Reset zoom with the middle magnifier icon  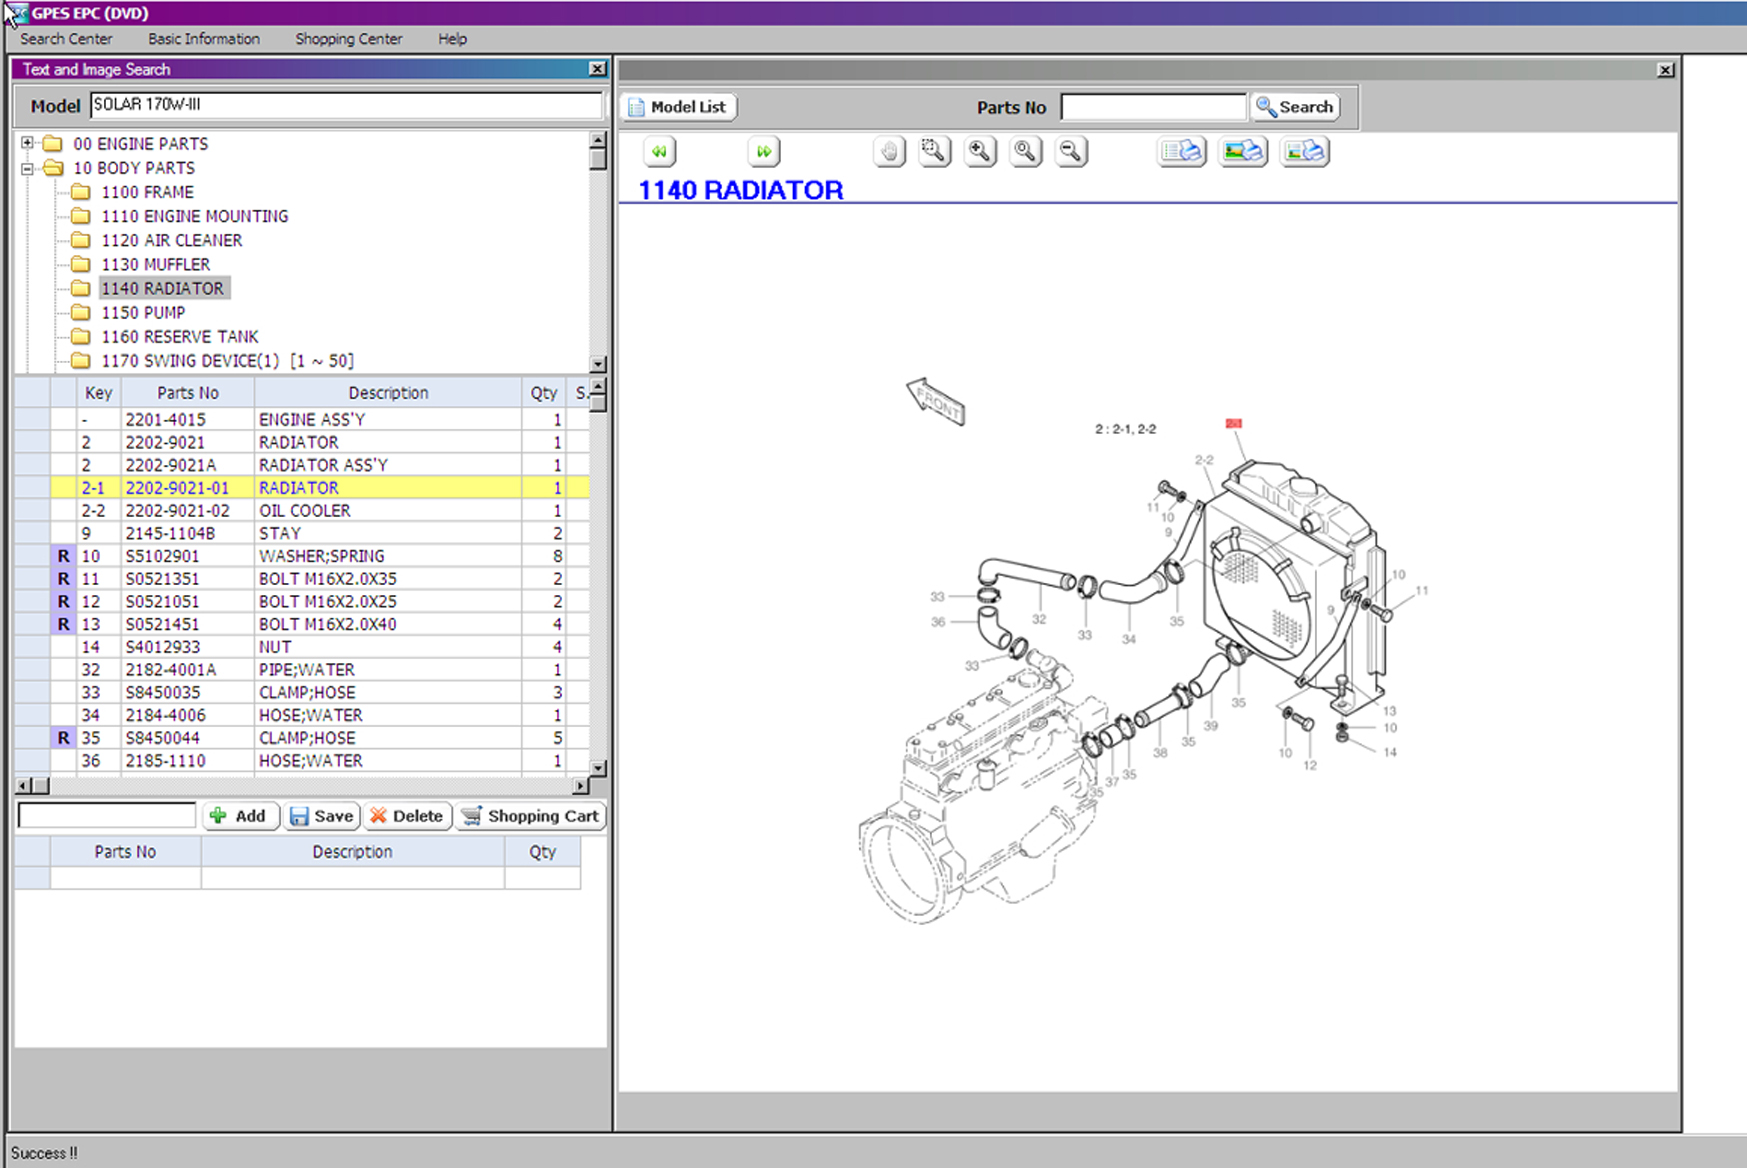pyautogui.click(x=1025, y=152)
